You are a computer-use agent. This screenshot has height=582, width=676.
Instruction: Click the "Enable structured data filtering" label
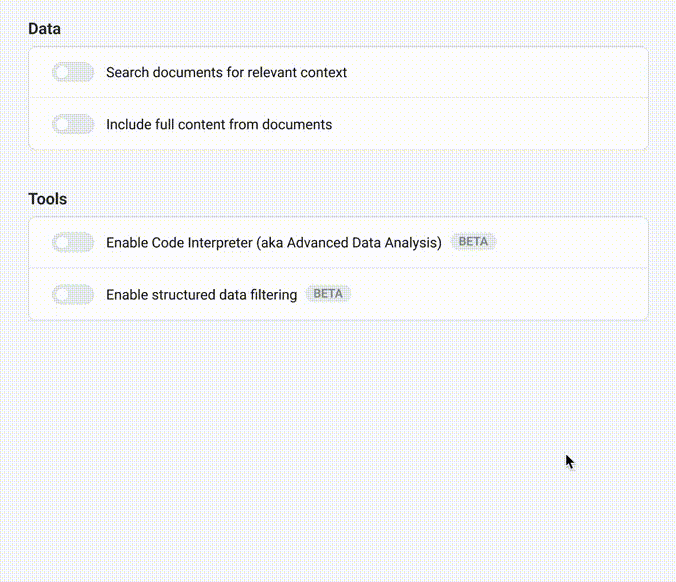(201, 294)
